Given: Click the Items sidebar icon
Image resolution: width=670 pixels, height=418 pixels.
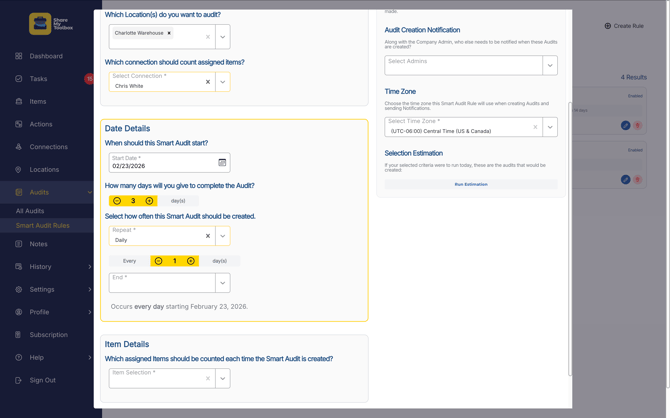Looking at the screenshot, I should [x=18, y=101].
